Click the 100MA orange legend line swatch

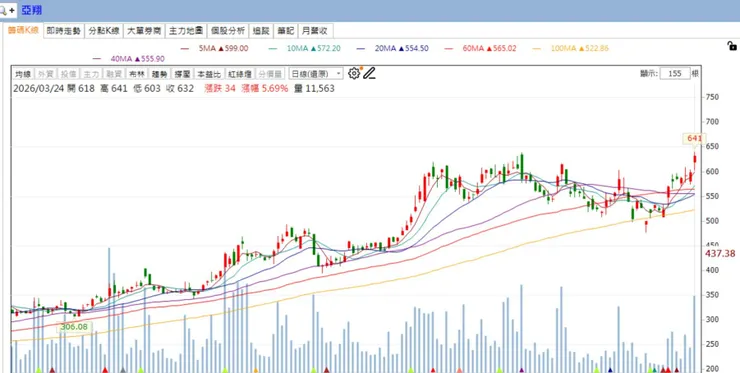click(536, 48)
